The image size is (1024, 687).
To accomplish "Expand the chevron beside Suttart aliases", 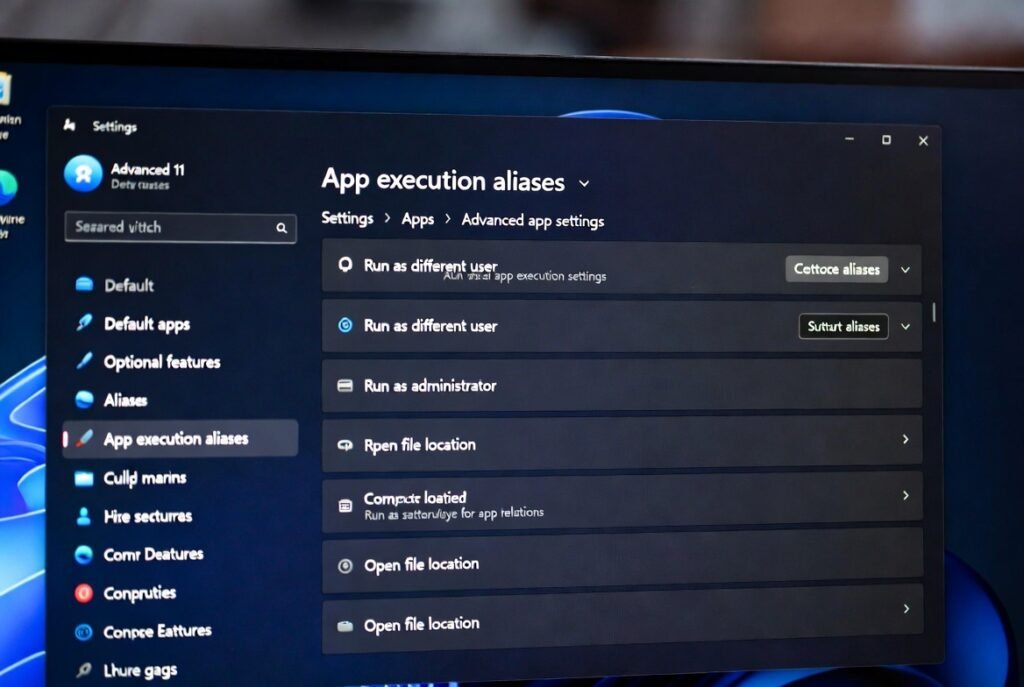I will [x=905, y=326].
